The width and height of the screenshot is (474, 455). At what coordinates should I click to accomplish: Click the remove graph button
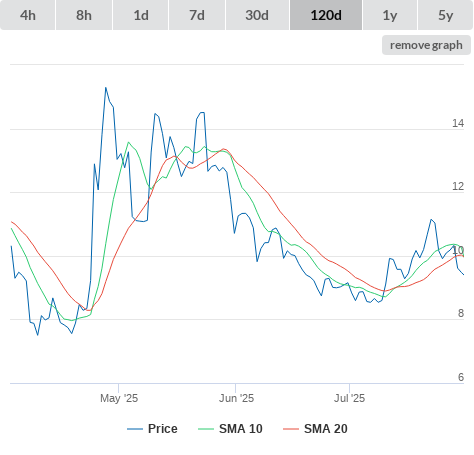click(426, 45)
